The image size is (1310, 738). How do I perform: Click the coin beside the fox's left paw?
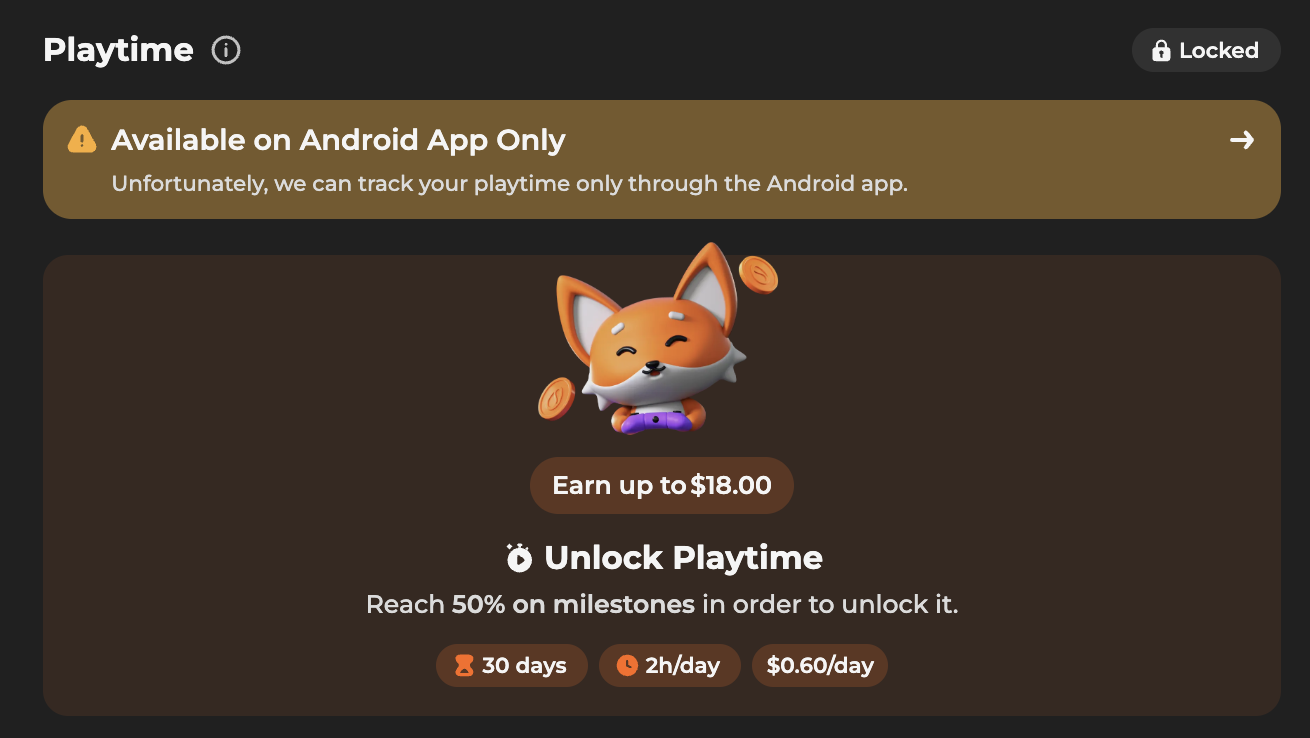coord(555,398)
